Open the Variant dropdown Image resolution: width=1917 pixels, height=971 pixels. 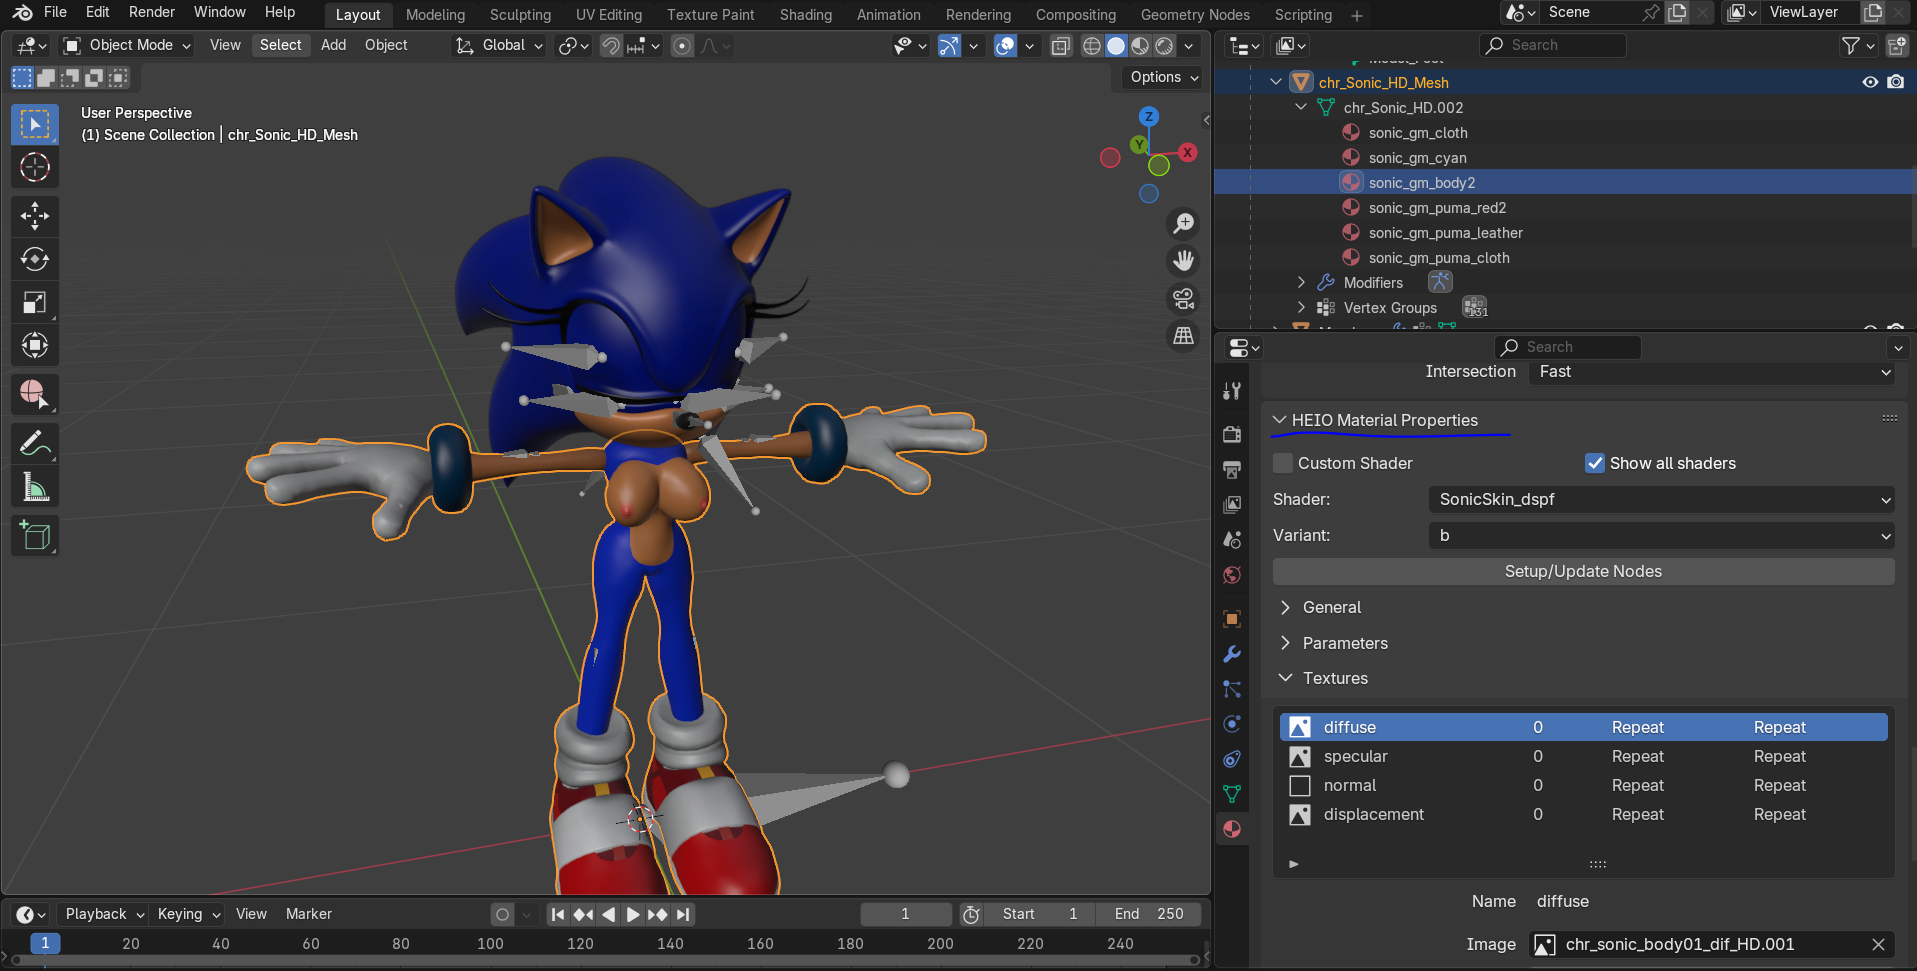point(1661,535)
